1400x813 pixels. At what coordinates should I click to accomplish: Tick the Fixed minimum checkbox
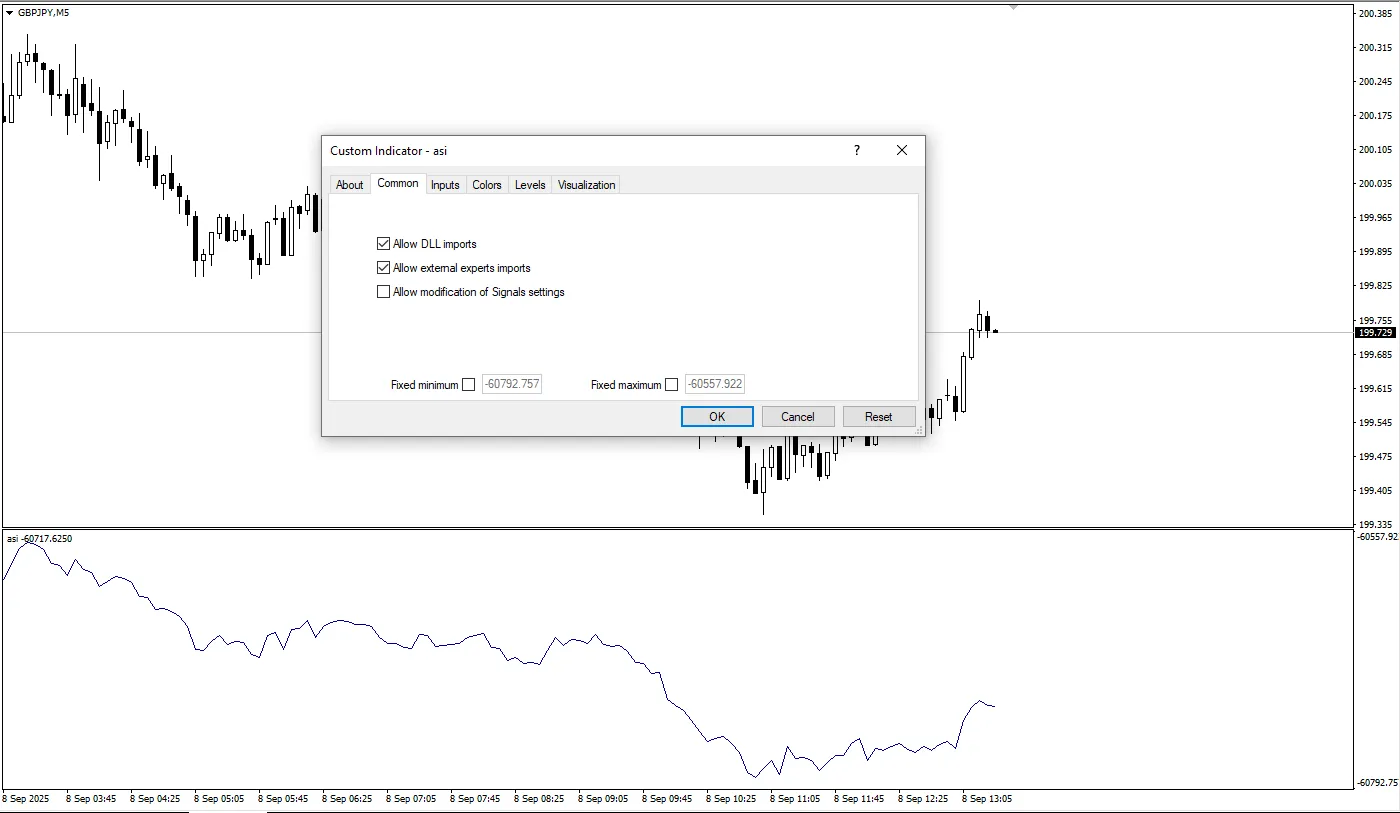point(468,385)
